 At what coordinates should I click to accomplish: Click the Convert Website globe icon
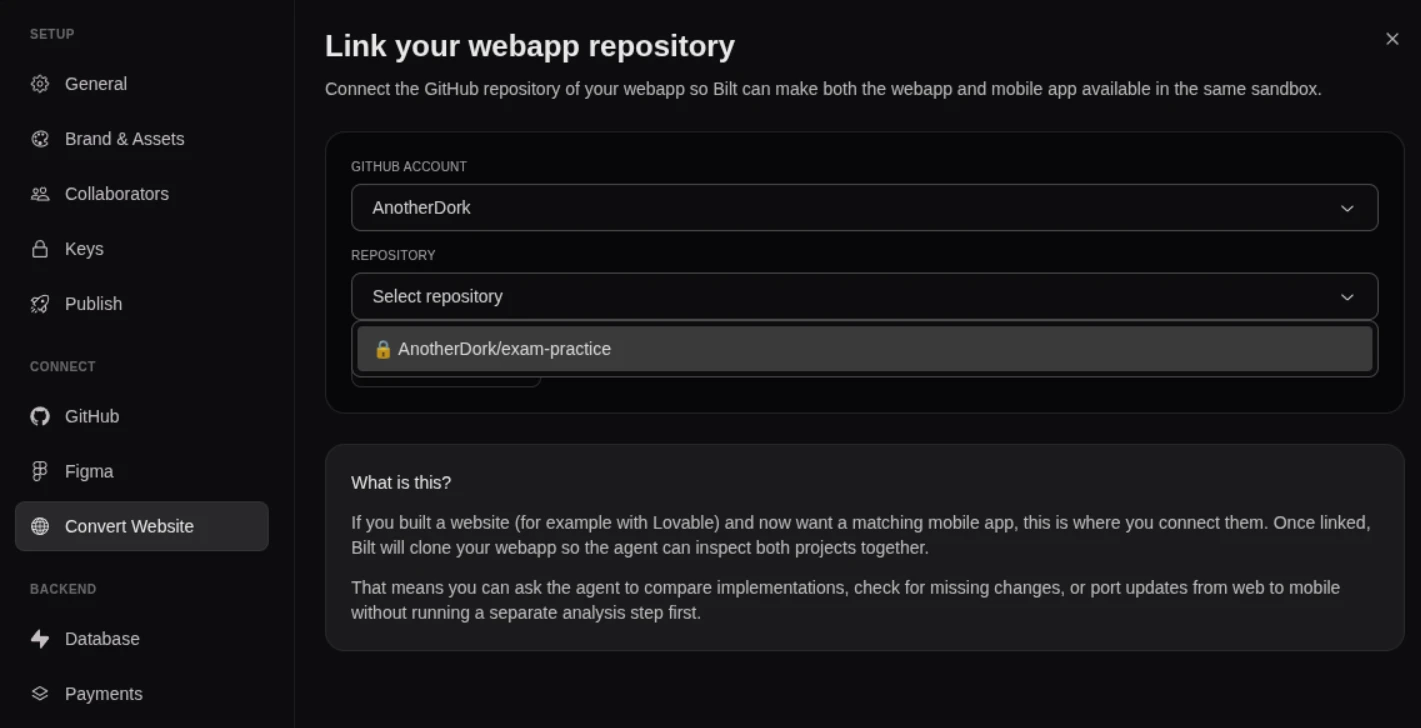point(40,526)
